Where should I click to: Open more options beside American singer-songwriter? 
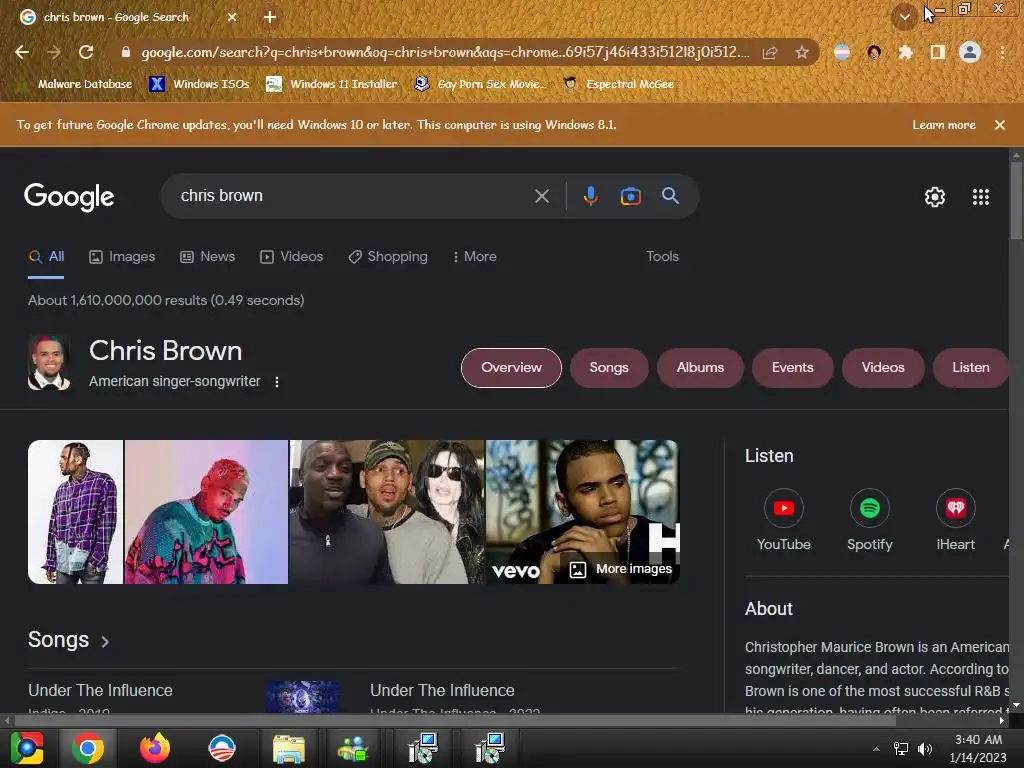[277, 381]
